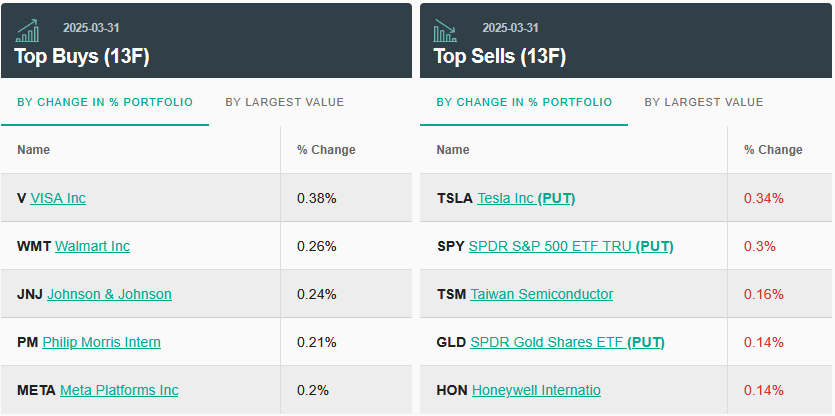
Task: Click the Top Sells 'Name' column header
Action: [x=453, y=150]
